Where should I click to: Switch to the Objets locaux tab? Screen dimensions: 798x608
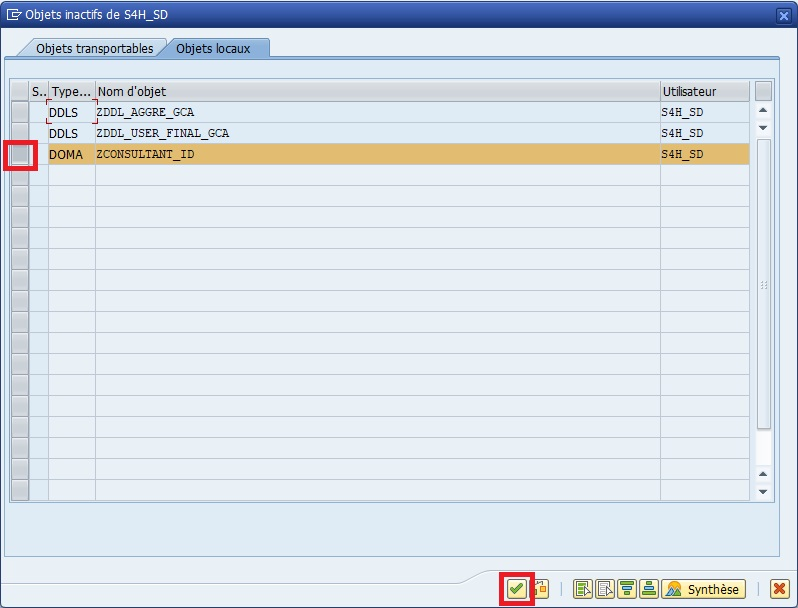(214, 48)
